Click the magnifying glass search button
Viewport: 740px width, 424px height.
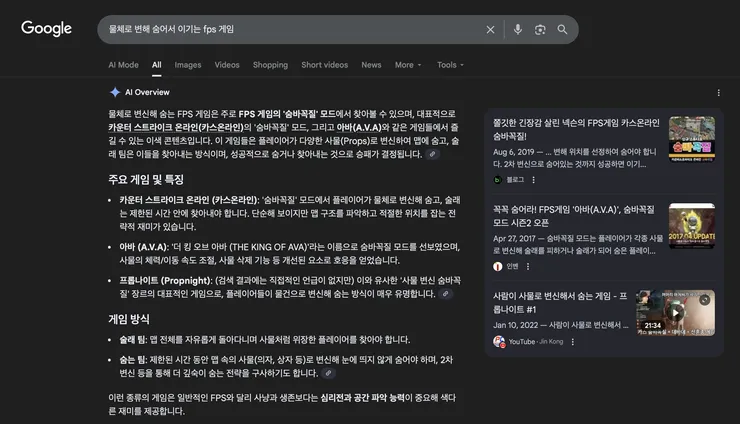point(562,29)
